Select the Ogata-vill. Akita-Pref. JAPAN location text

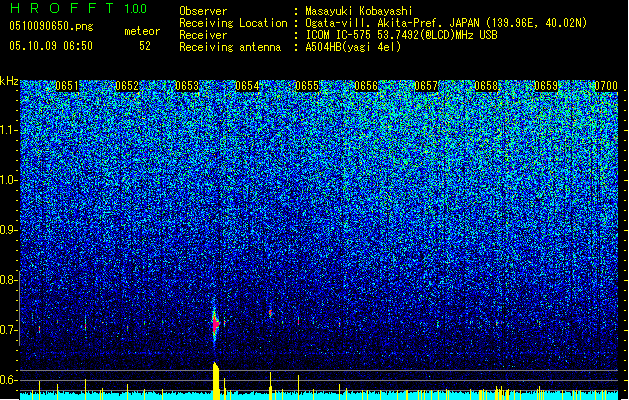click(x=446, y=23)
